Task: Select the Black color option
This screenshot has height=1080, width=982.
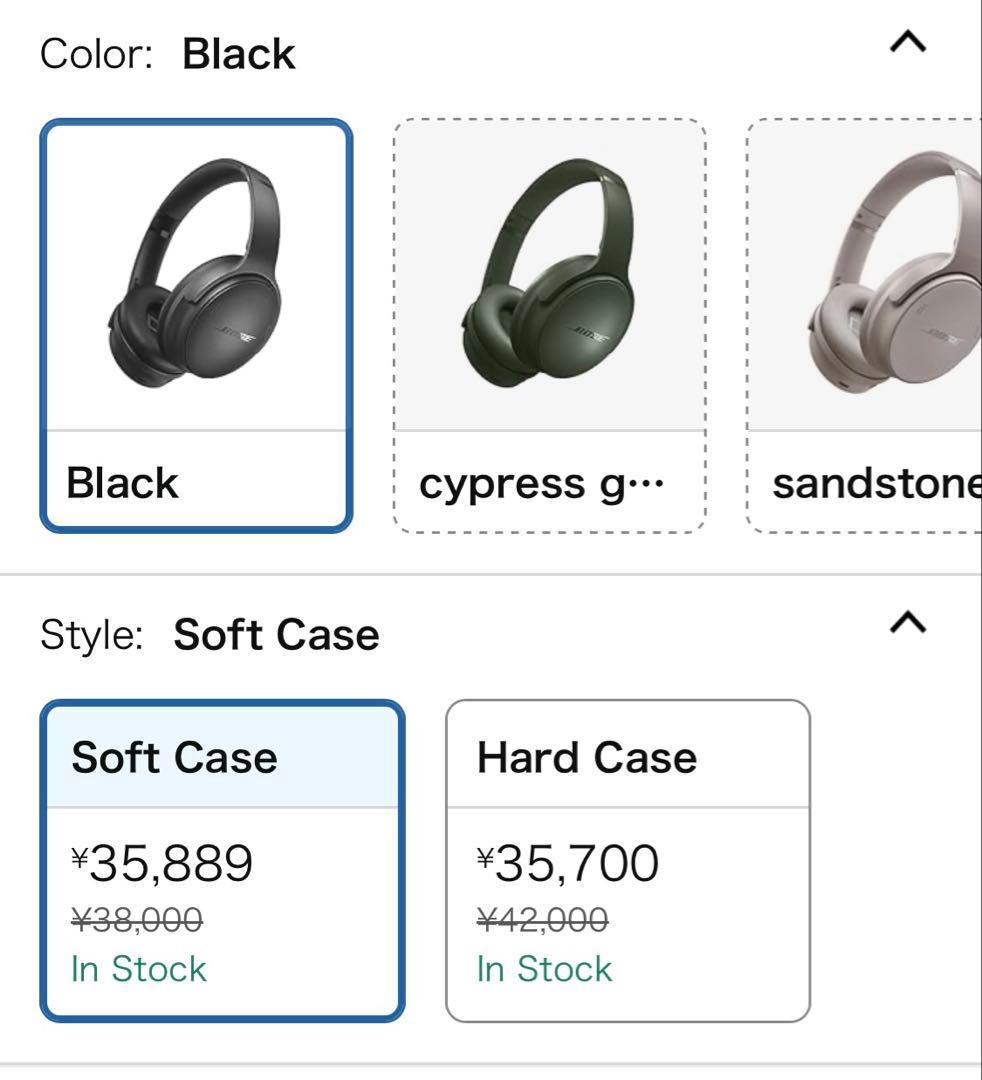Action: pos(196,325)
